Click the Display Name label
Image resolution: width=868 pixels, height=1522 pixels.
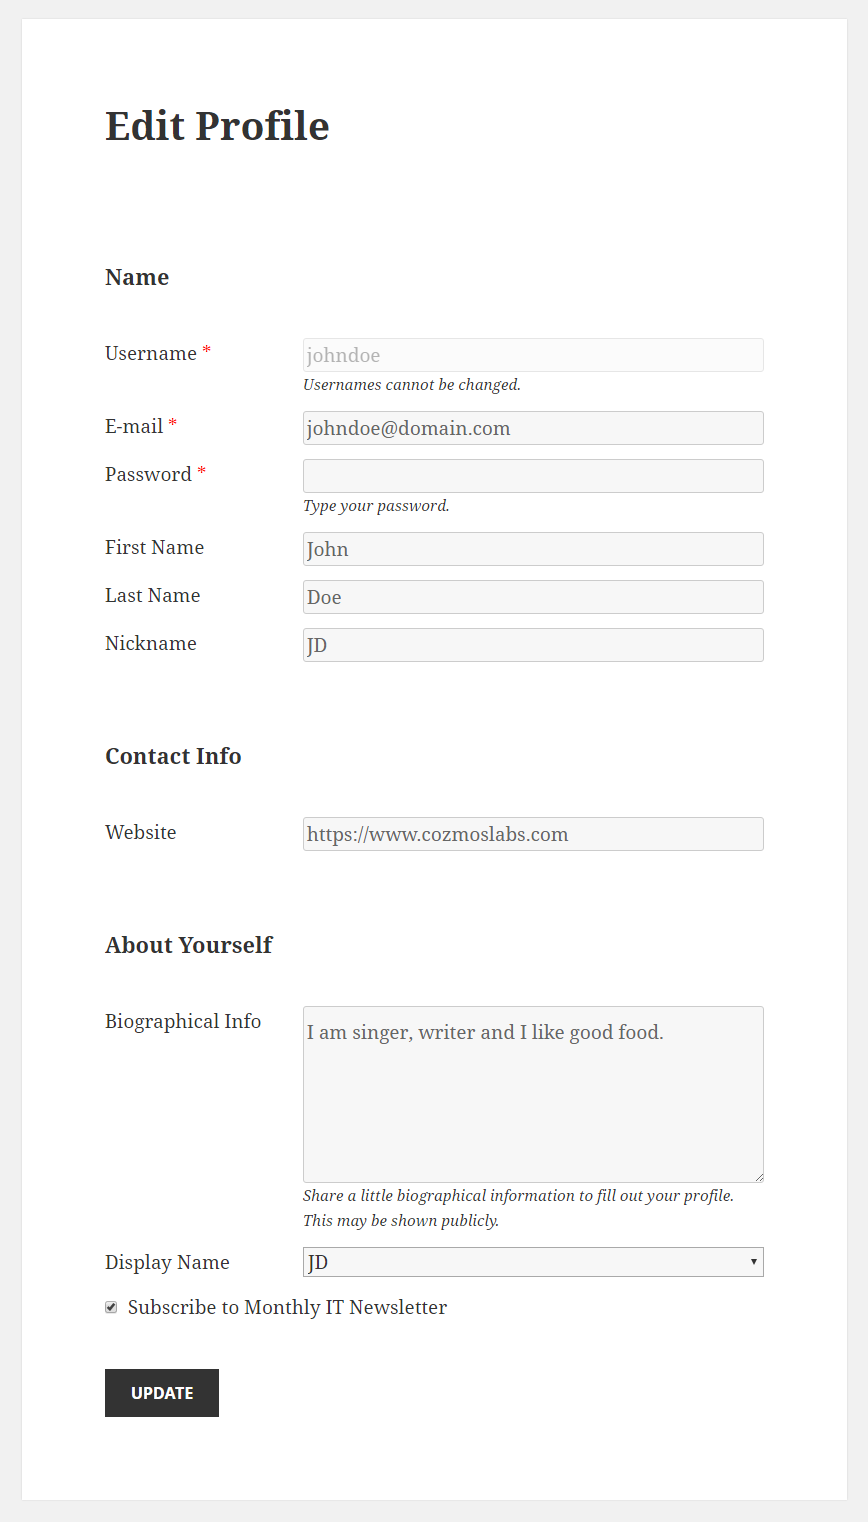coord(167,1262)
